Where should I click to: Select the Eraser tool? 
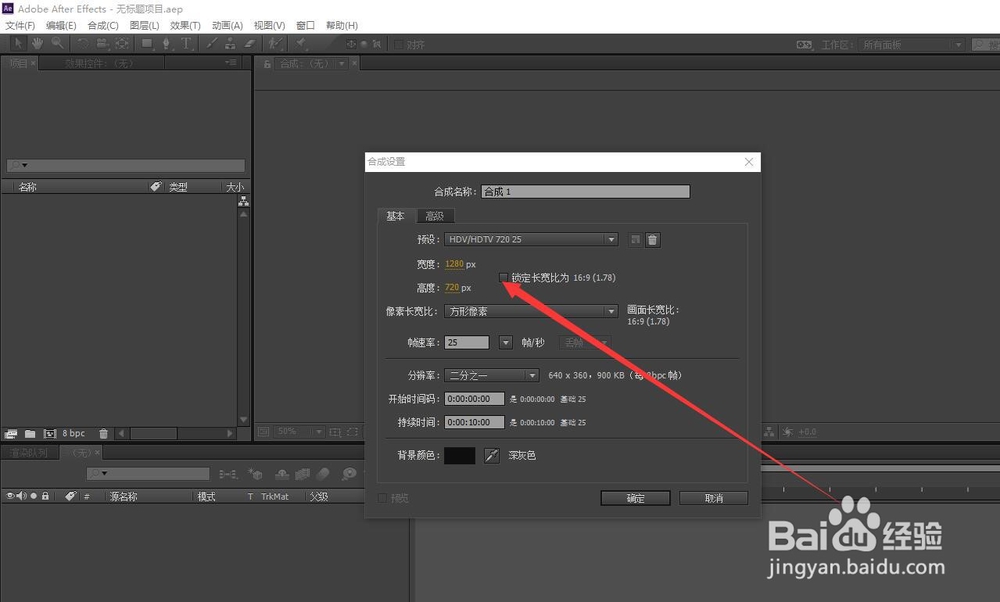[x=250, y=43]
